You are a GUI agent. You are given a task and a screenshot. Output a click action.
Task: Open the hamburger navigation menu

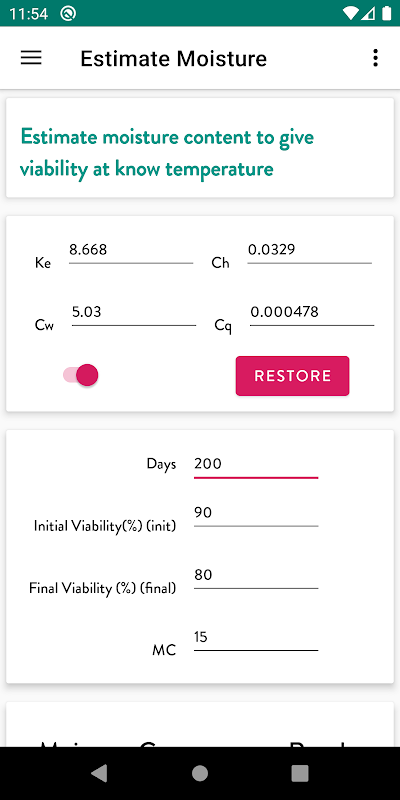click(x=31, y=58)
